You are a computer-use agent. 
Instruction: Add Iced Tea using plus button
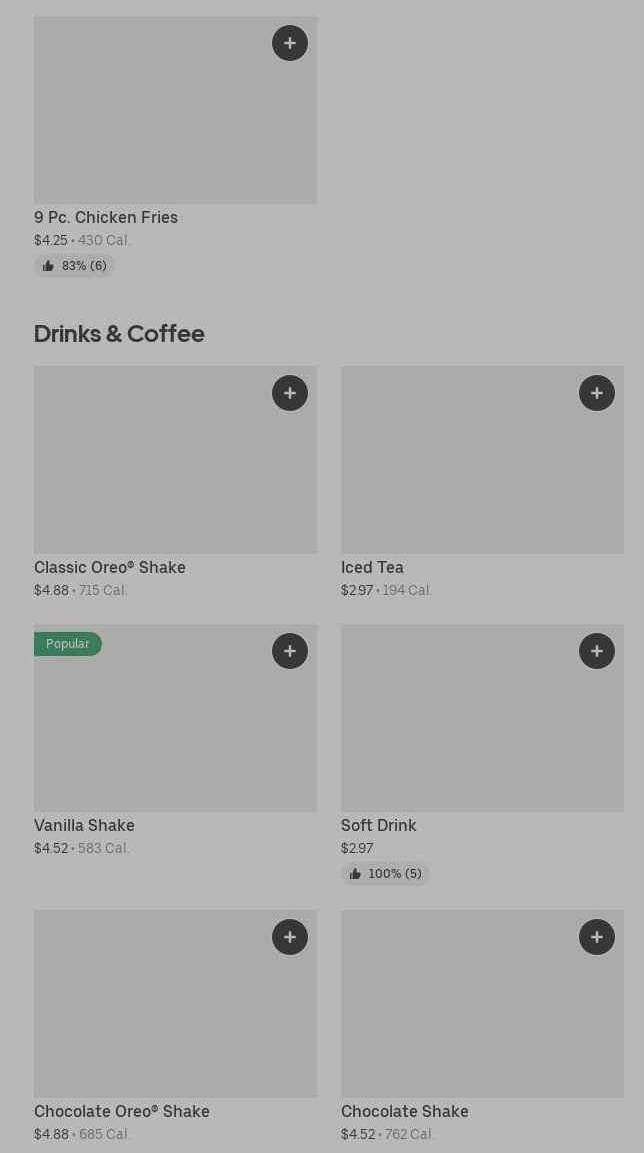[597, 393]
